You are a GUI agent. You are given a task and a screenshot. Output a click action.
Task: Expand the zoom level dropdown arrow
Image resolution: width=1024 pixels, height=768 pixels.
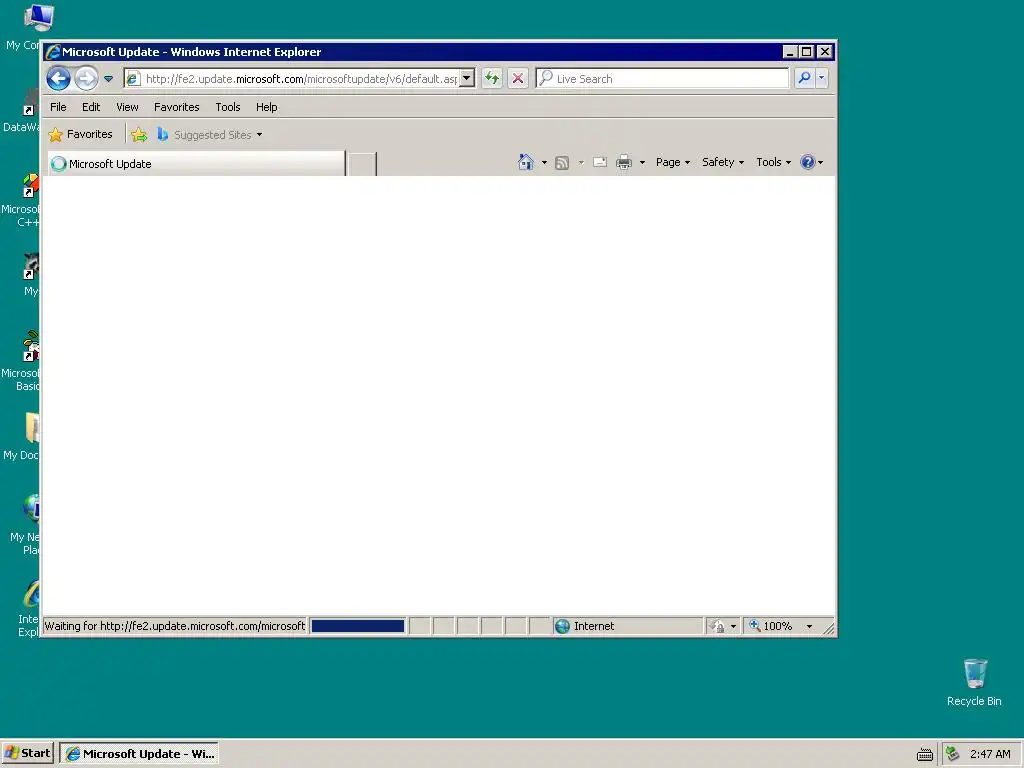tap(809, 626)
